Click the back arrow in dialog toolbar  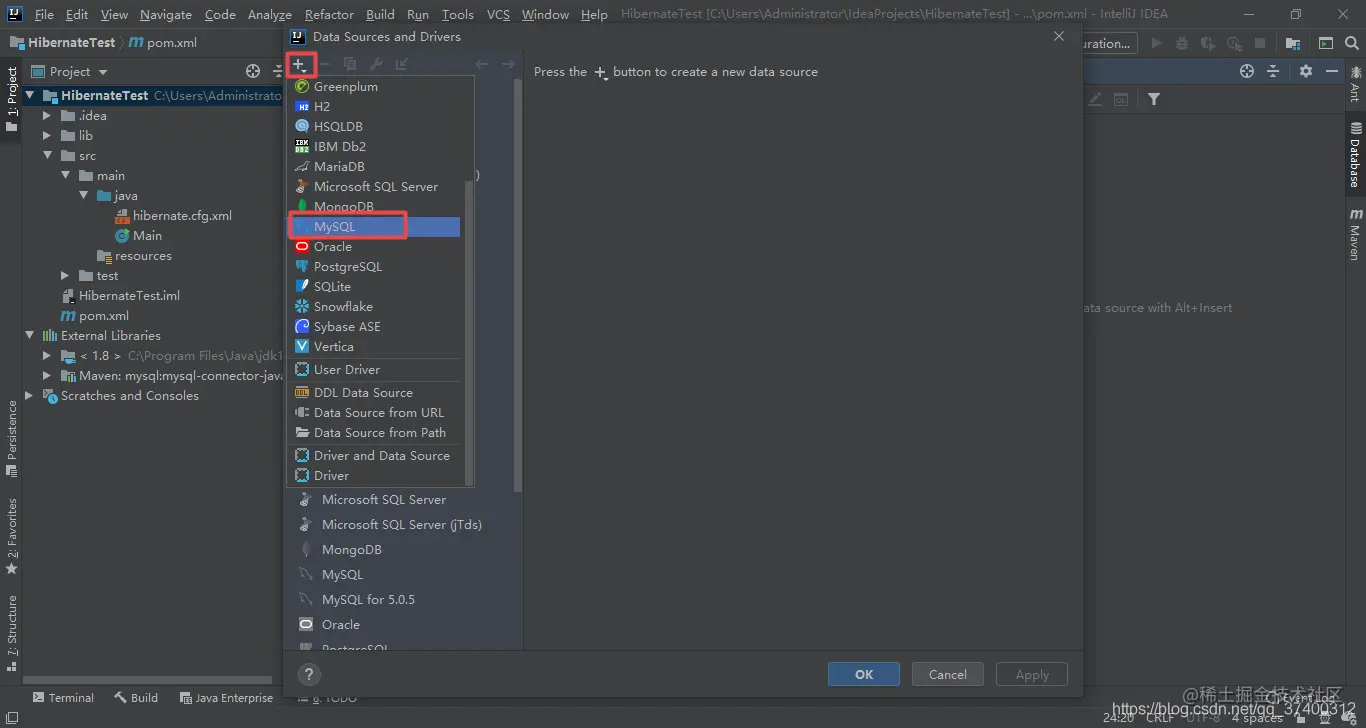coord(482,64)
